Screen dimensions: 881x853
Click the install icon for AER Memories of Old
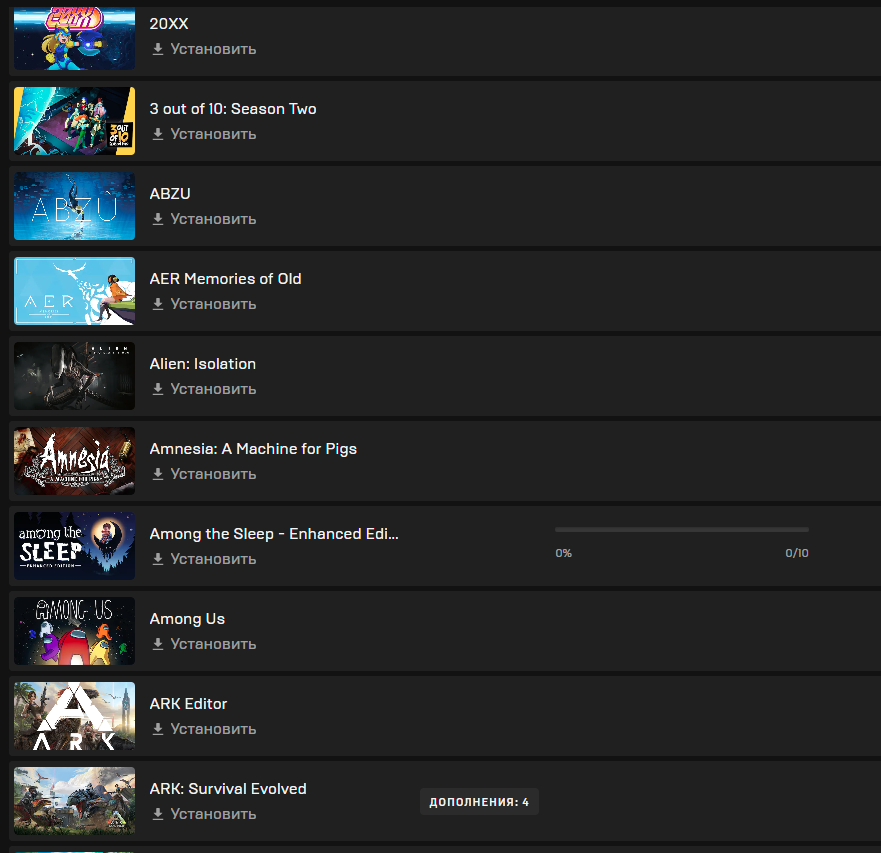(x=158, y=304)
